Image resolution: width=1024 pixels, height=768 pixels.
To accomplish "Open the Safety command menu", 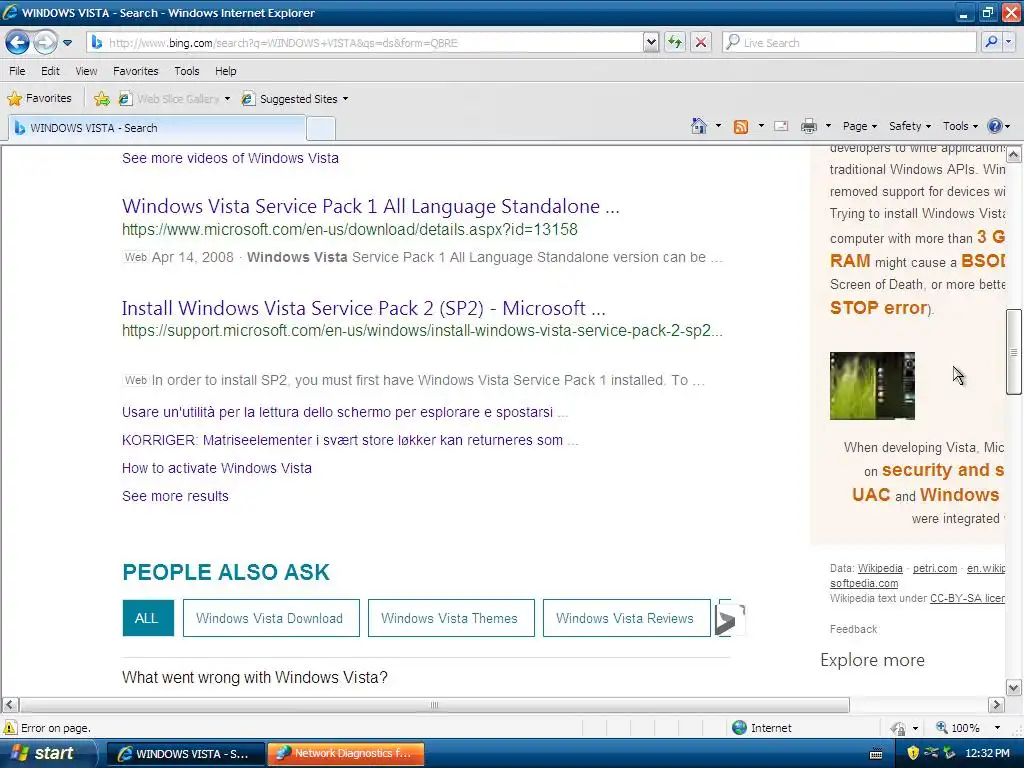I will tap(910, 126).
